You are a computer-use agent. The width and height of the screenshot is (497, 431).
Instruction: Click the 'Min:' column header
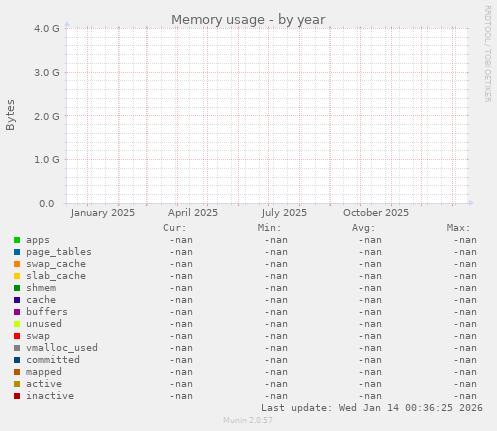click(269, 228)
